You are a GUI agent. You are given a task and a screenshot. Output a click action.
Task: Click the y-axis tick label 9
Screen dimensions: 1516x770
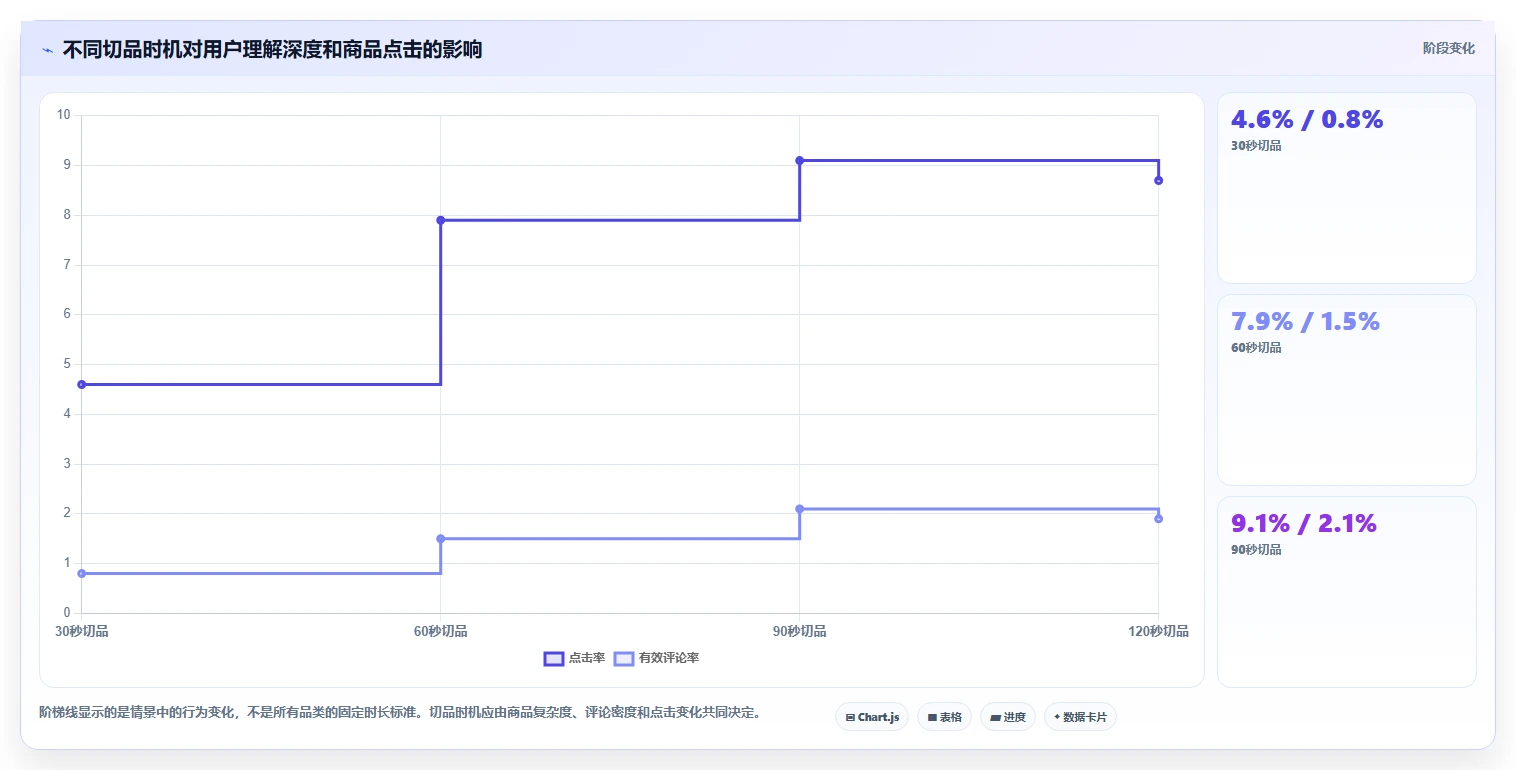[67, 165]
